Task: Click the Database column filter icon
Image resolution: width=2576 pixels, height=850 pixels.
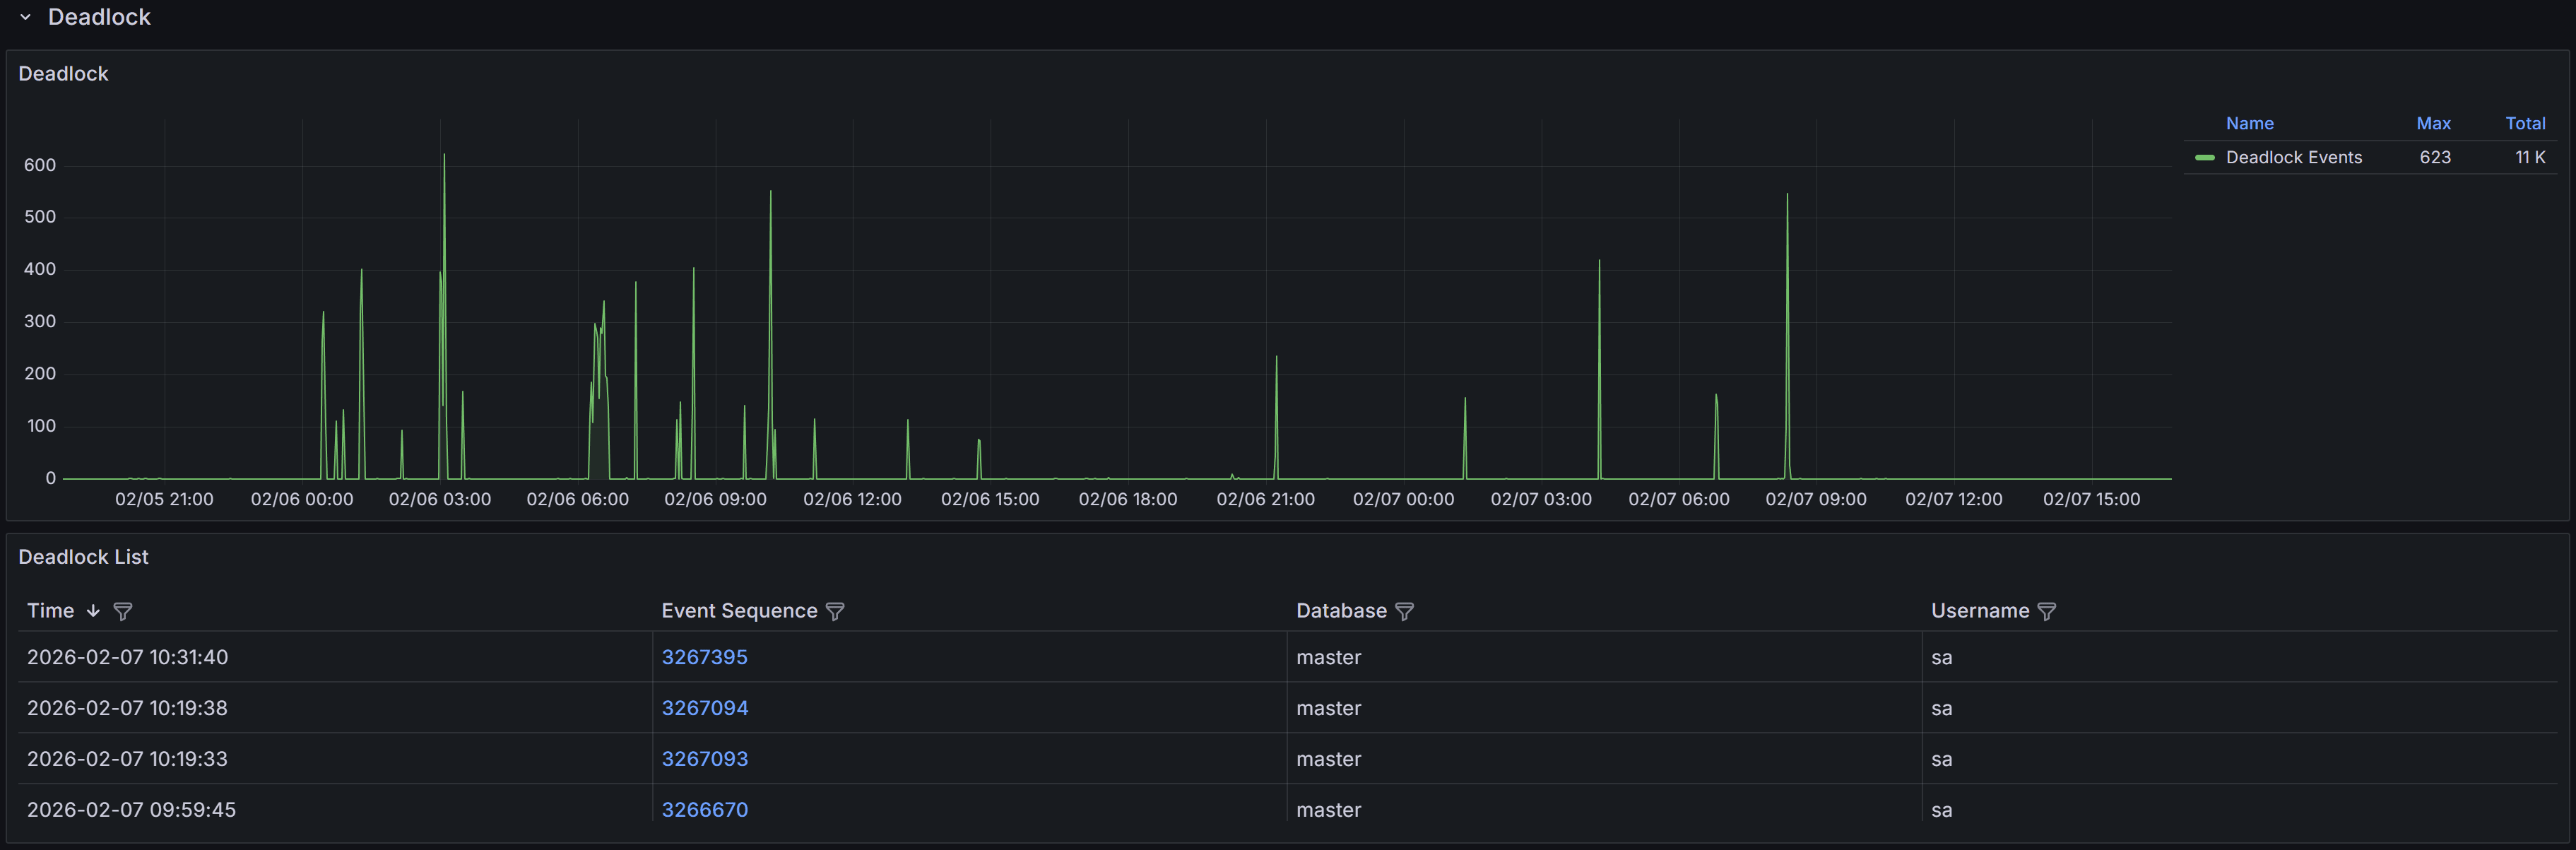Action: click(1406, 611)
